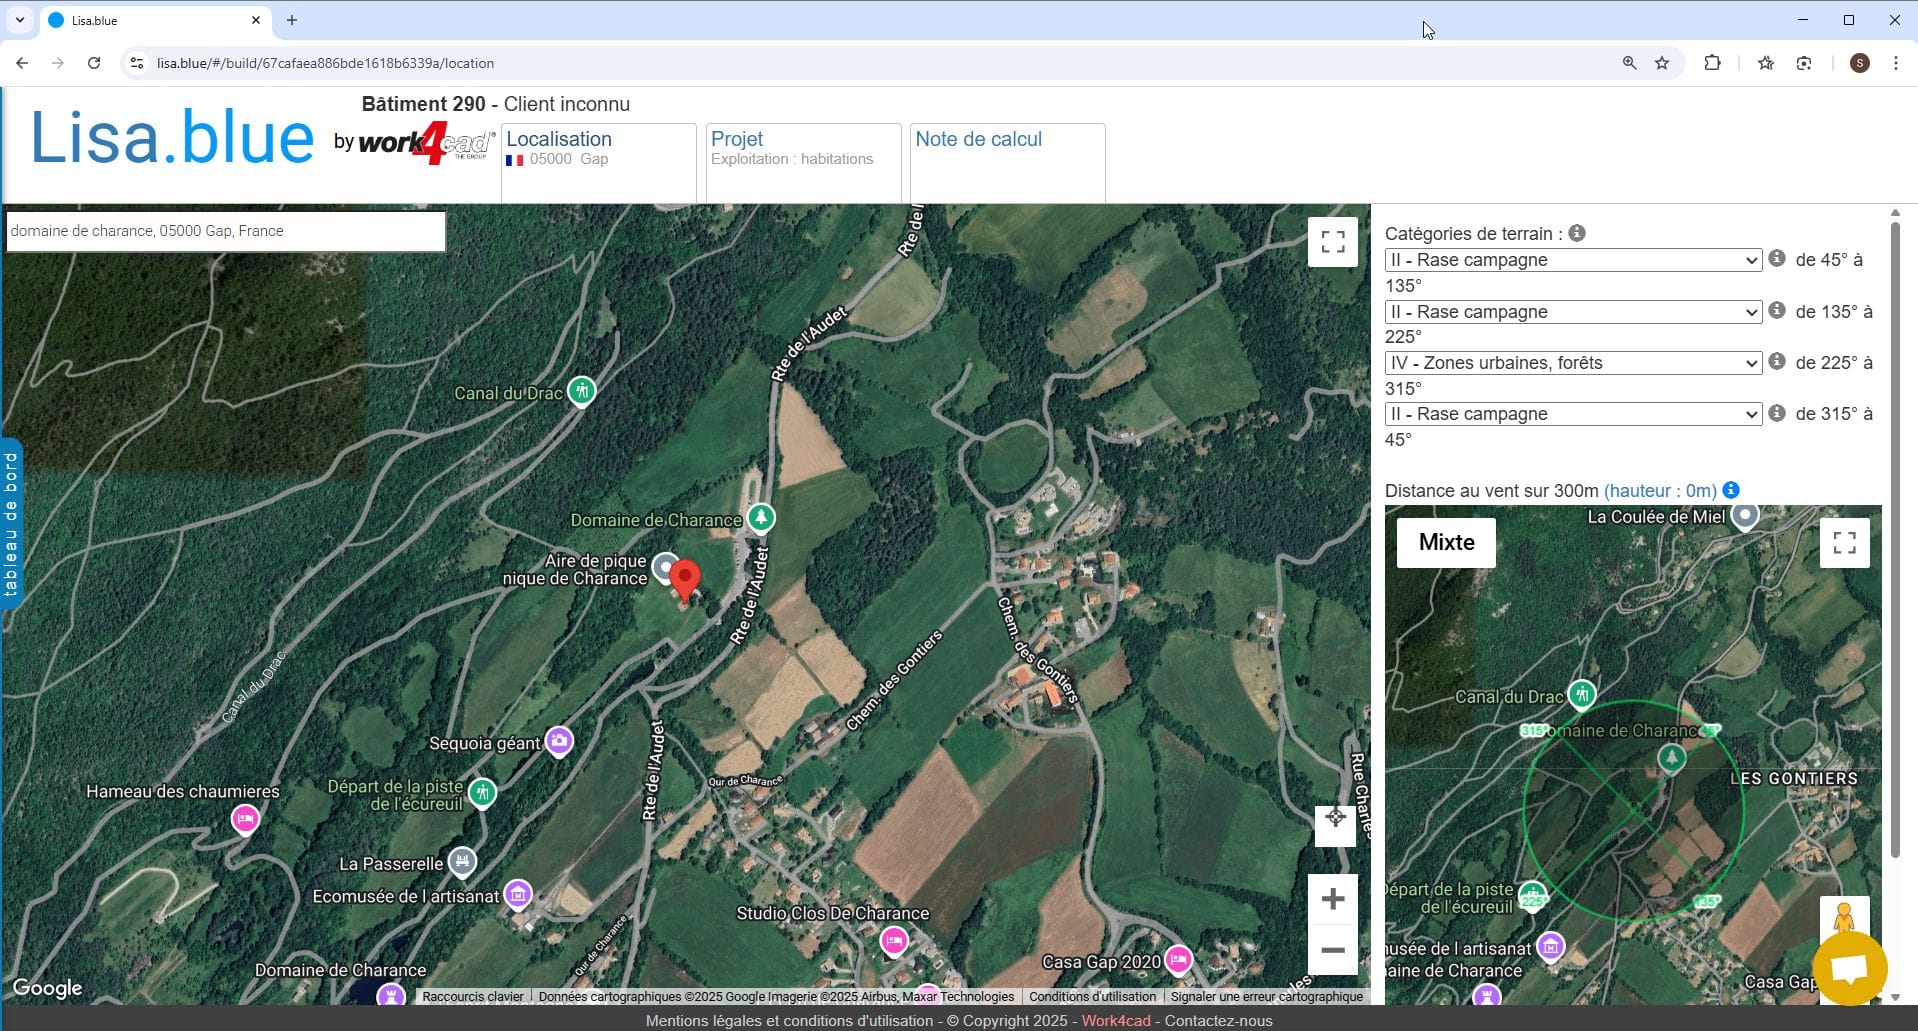Click the Street View pegman on small map
The image size is (1918, 1031).
1845,918
